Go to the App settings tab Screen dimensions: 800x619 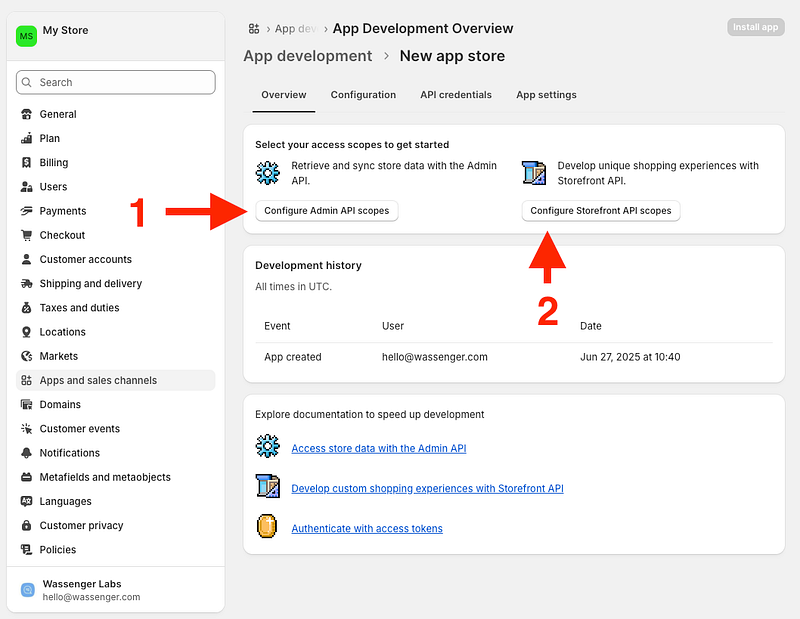tap(546, 95)
